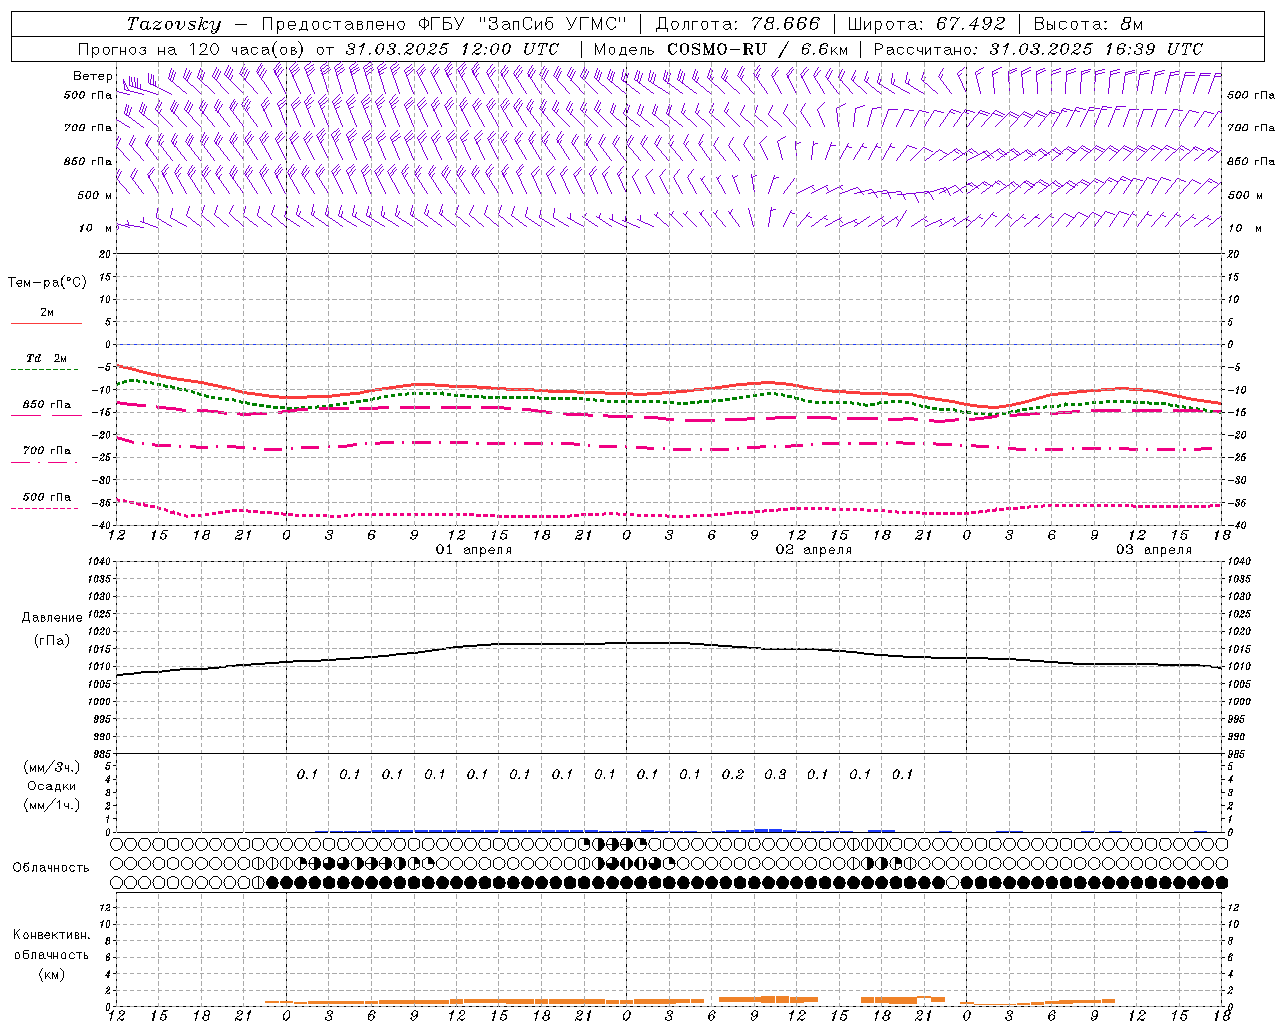Screen dimensions: 1280x1024
Task: Click the date label "02 апреля"
Action: coord(814,550)
